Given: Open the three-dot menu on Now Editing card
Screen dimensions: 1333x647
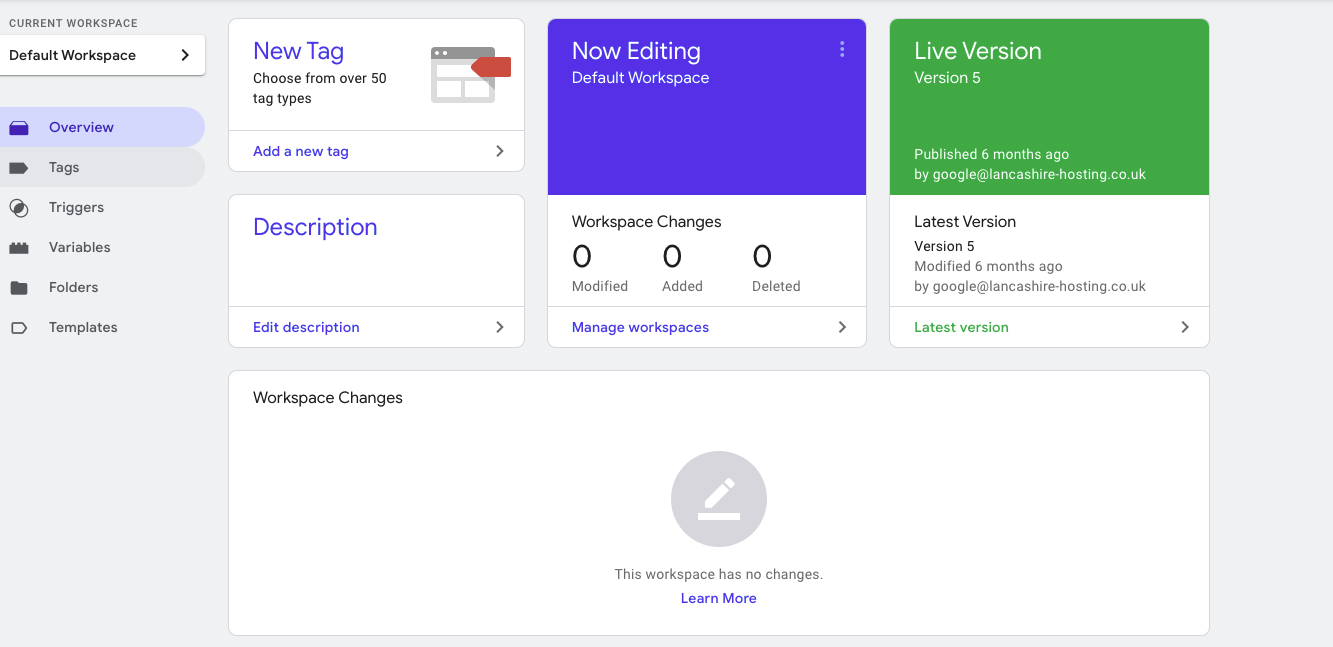Looking at the screenshot, I should coord(842,48).
